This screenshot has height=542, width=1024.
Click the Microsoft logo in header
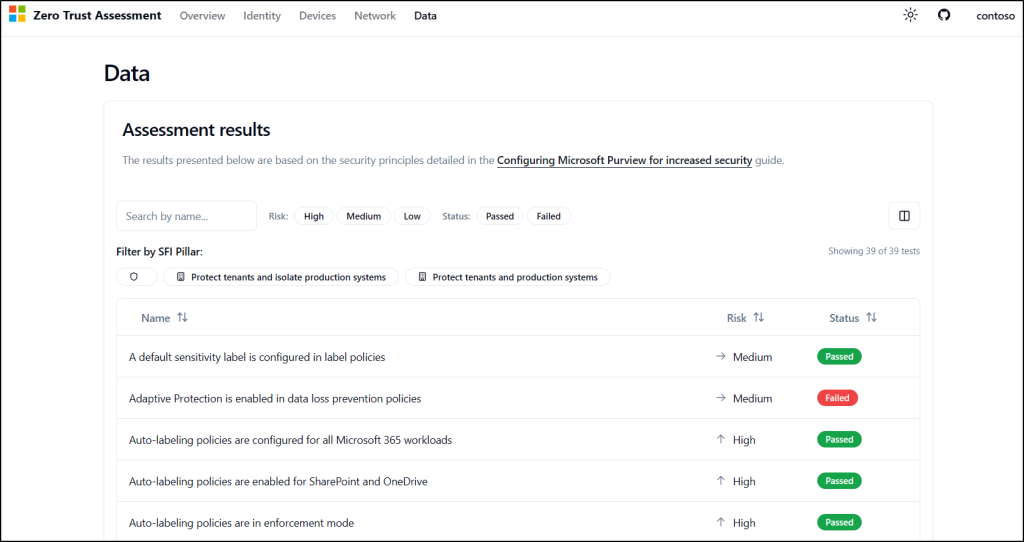[x=17, y=15]
